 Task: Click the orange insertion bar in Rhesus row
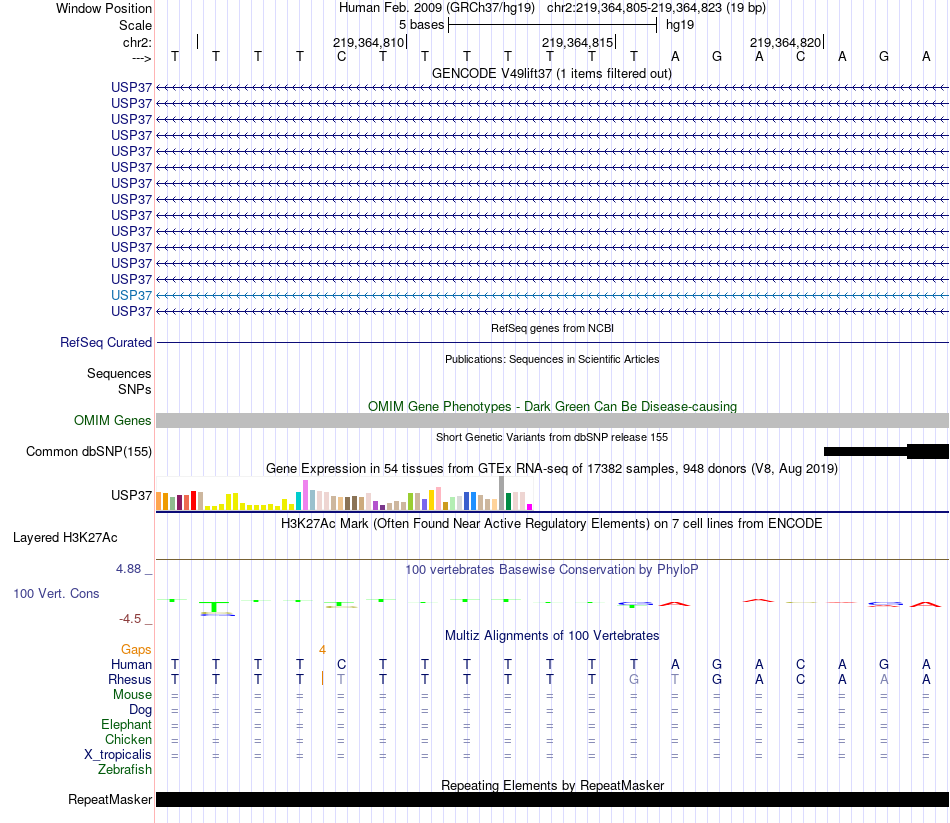pos(322,678)
